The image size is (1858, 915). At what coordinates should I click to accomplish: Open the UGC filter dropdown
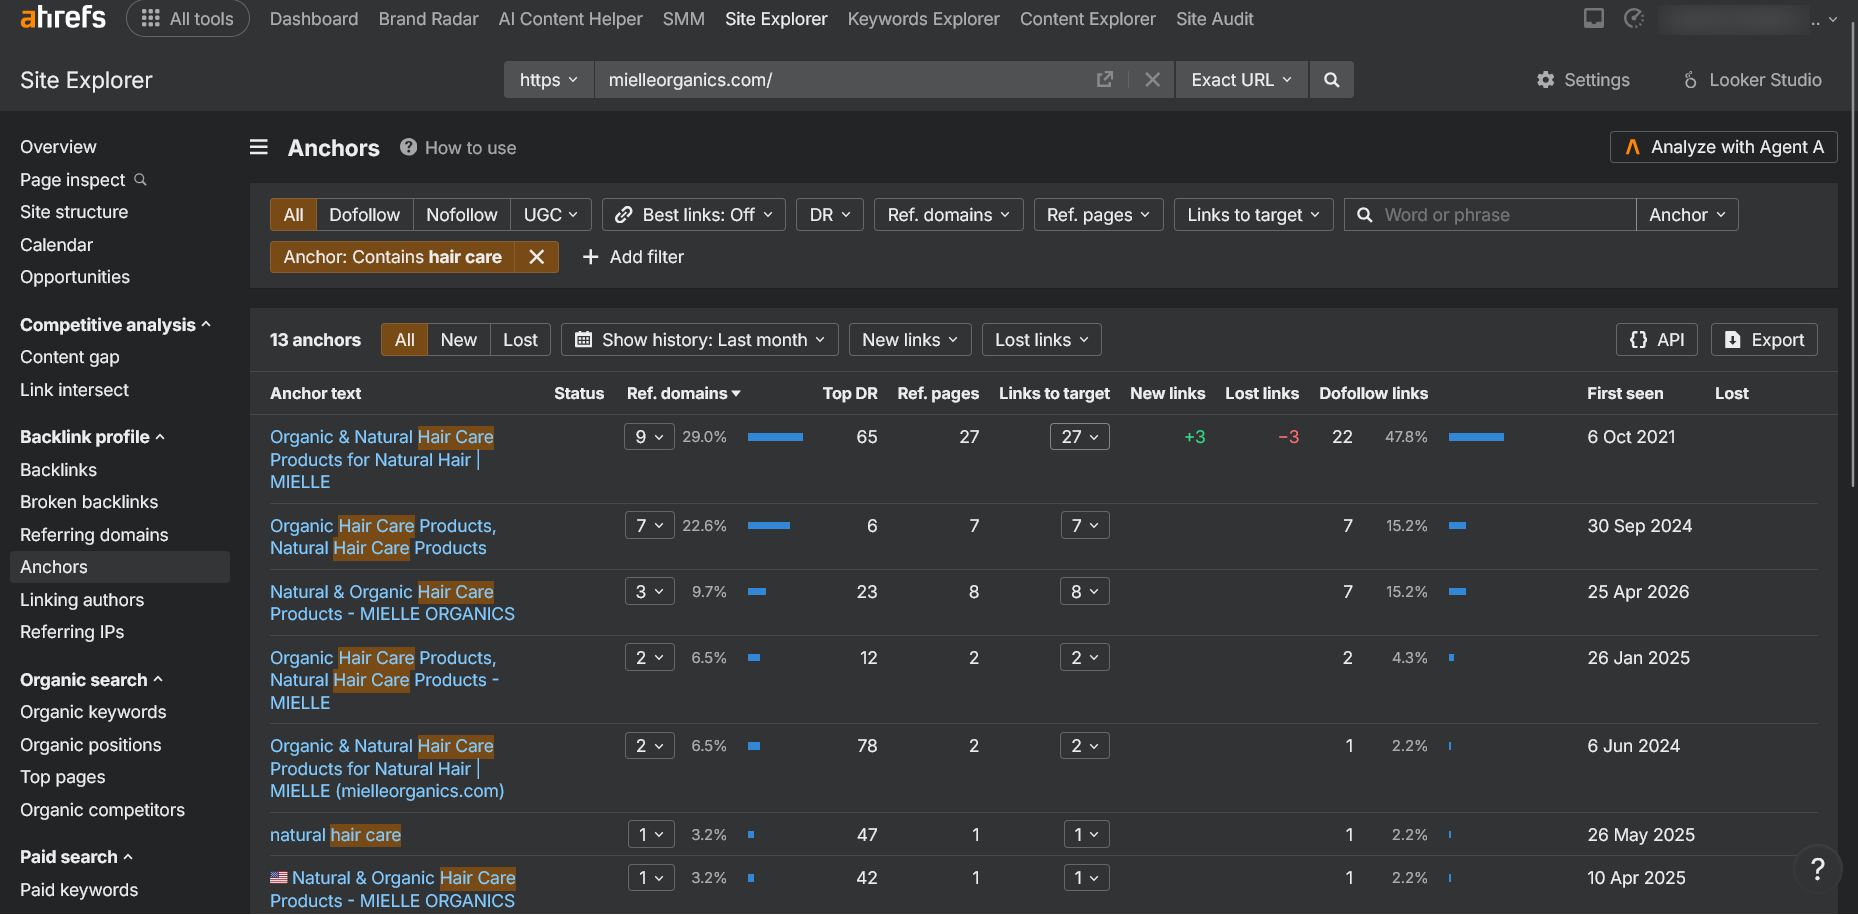click(551, 215)
